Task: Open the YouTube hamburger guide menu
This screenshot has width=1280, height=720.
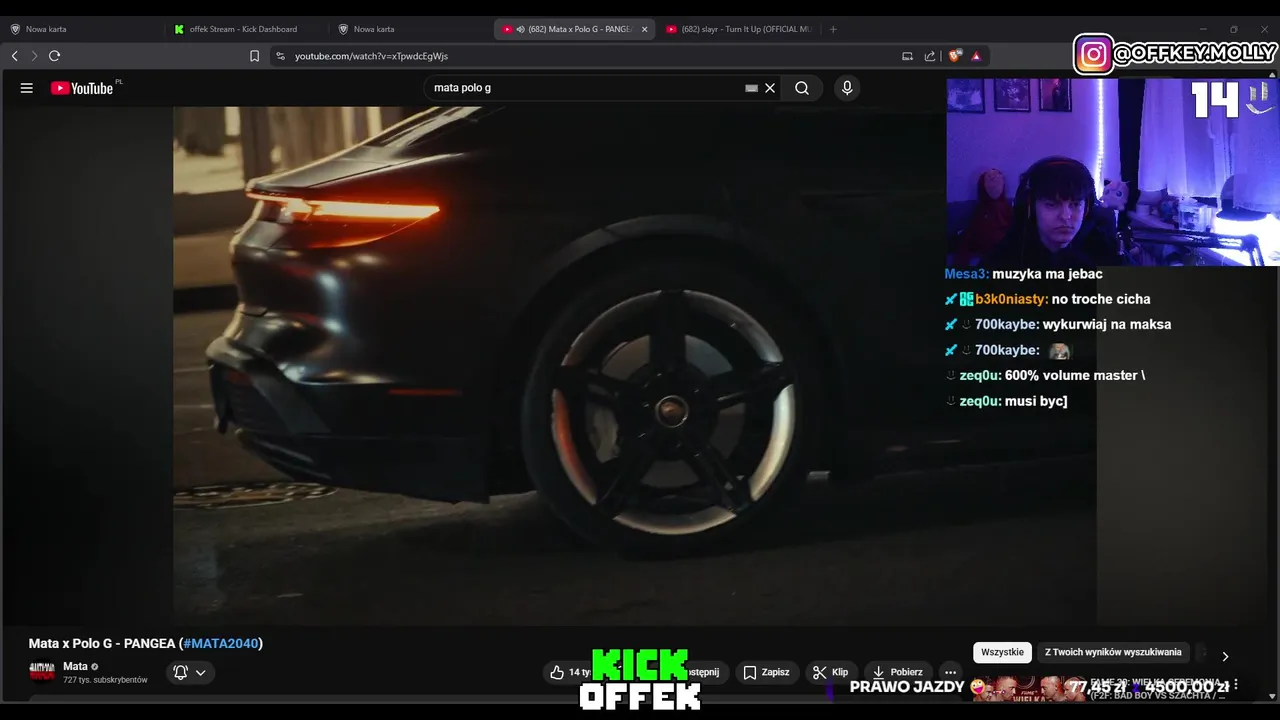Action: click(27, 88)
